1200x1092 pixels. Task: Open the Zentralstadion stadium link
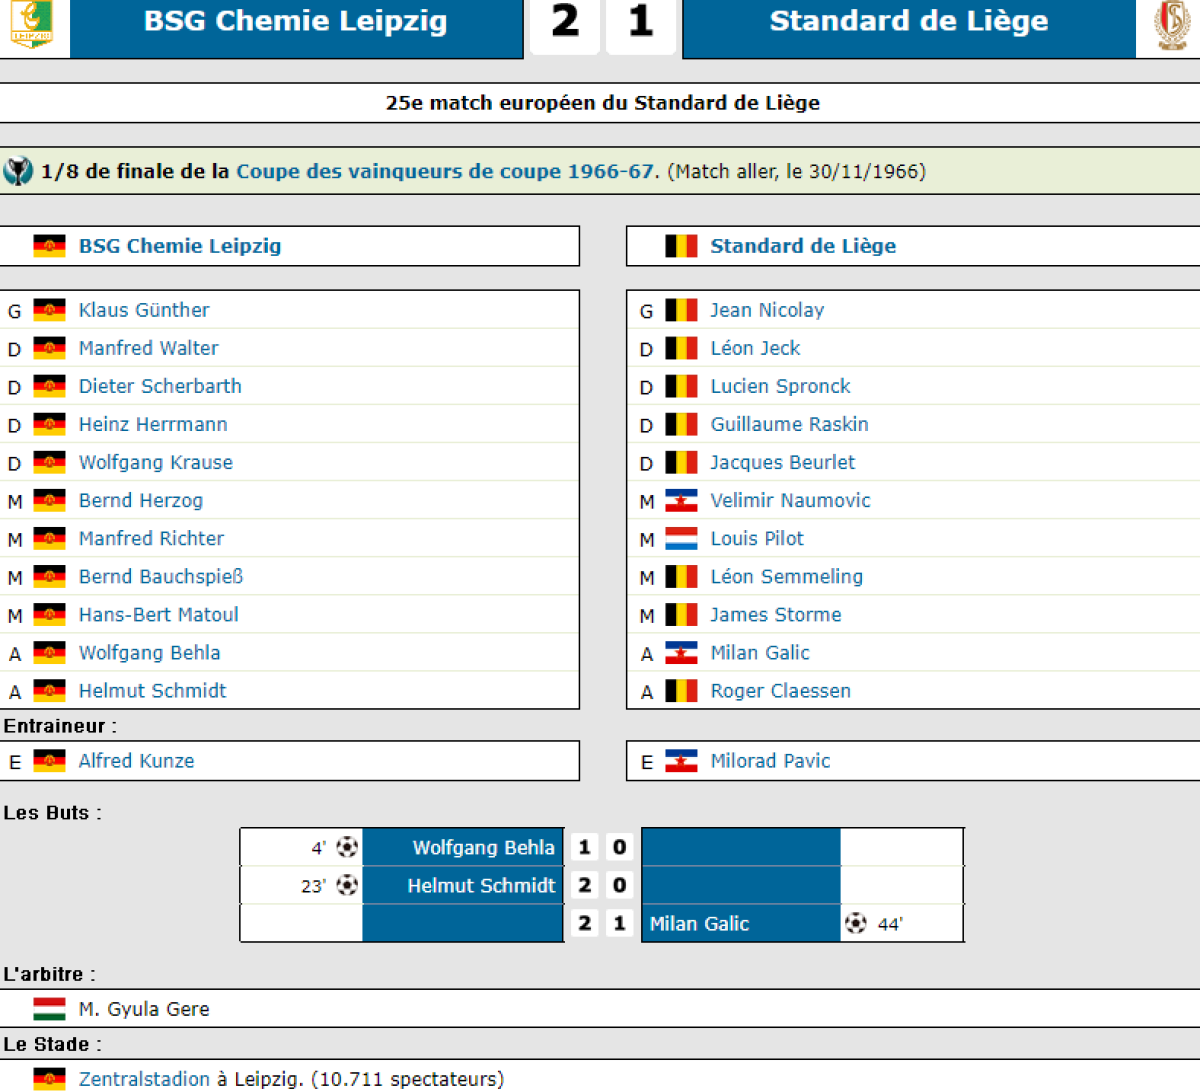pos(144,1079)
